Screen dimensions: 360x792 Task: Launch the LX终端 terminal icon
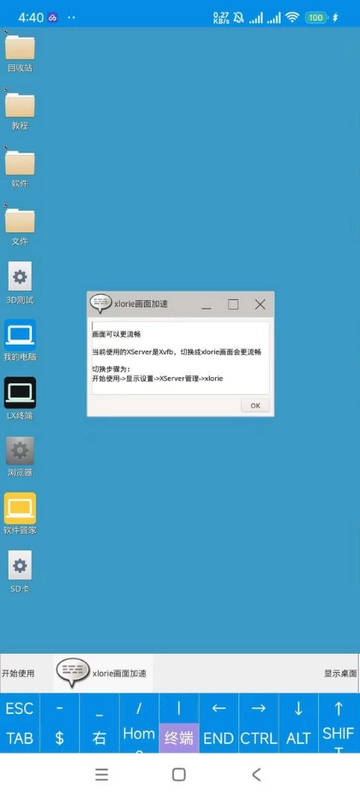(20, 392)
